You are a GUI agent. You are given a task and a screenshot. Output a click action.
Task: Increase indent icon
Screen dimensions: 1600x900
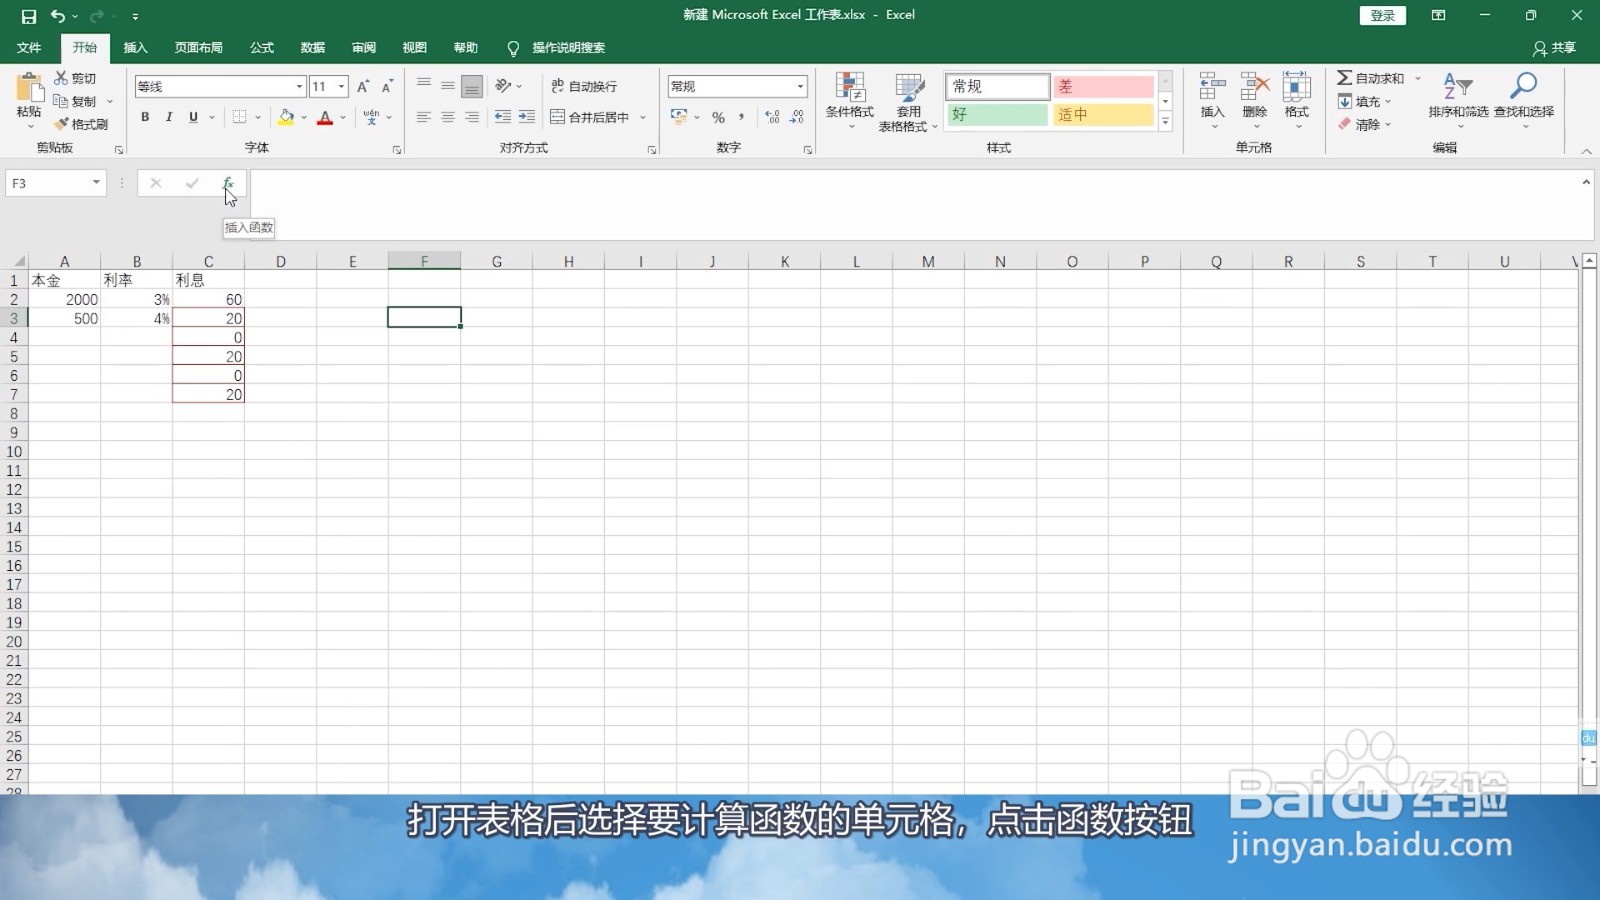pos(527,117)
